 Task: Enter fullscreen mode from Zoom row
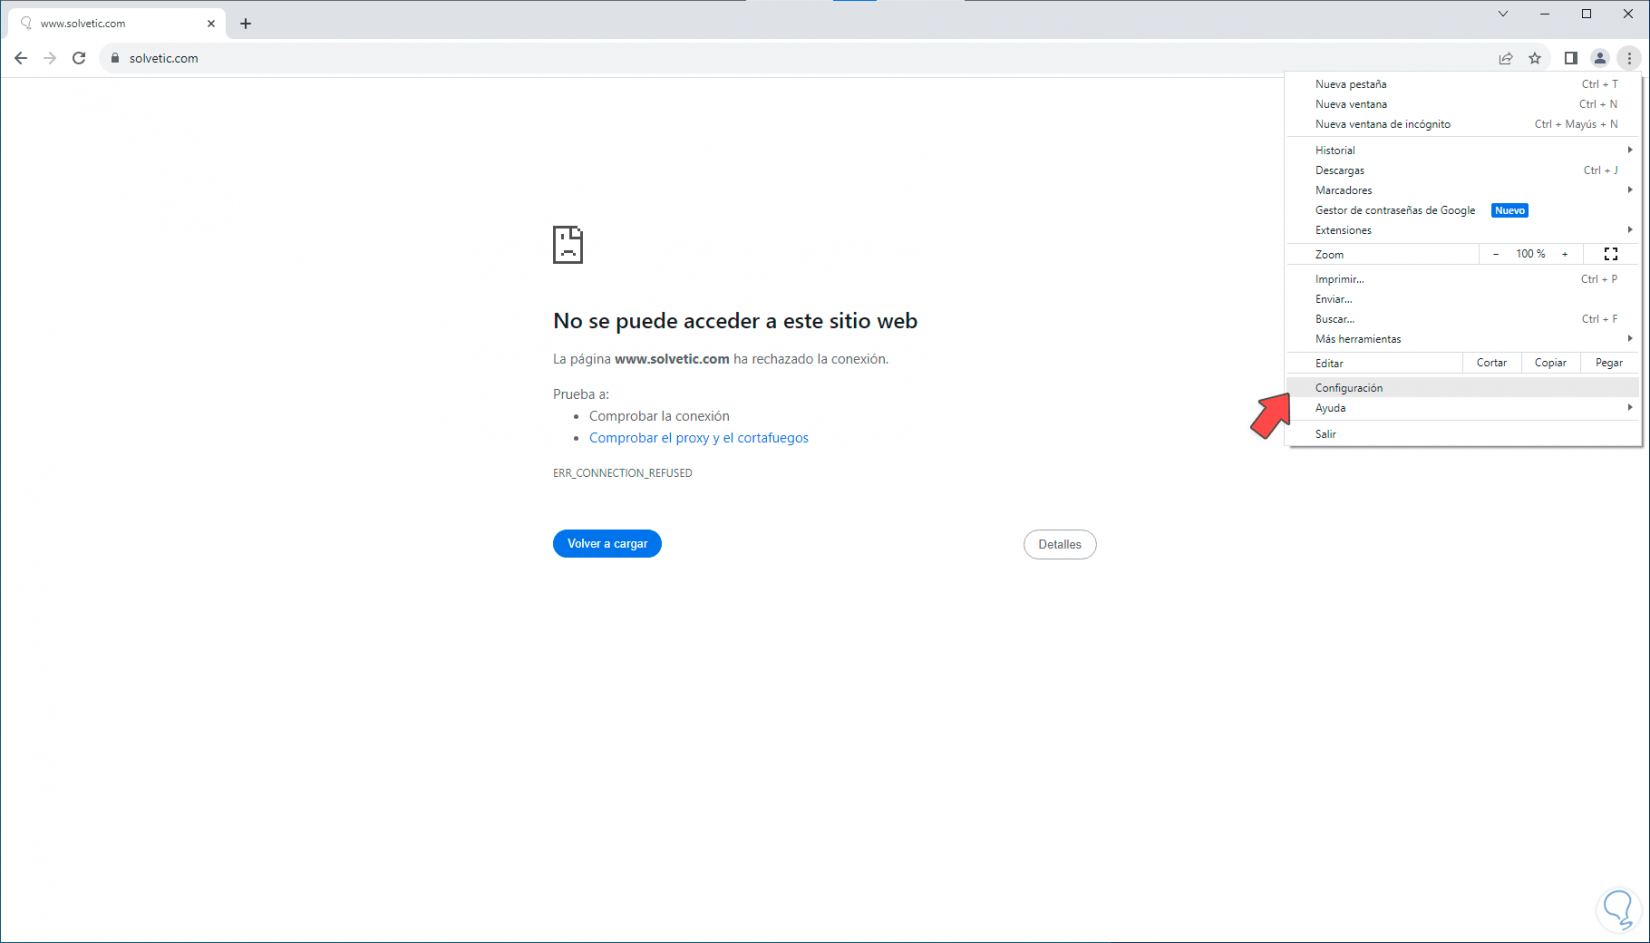1611,254
